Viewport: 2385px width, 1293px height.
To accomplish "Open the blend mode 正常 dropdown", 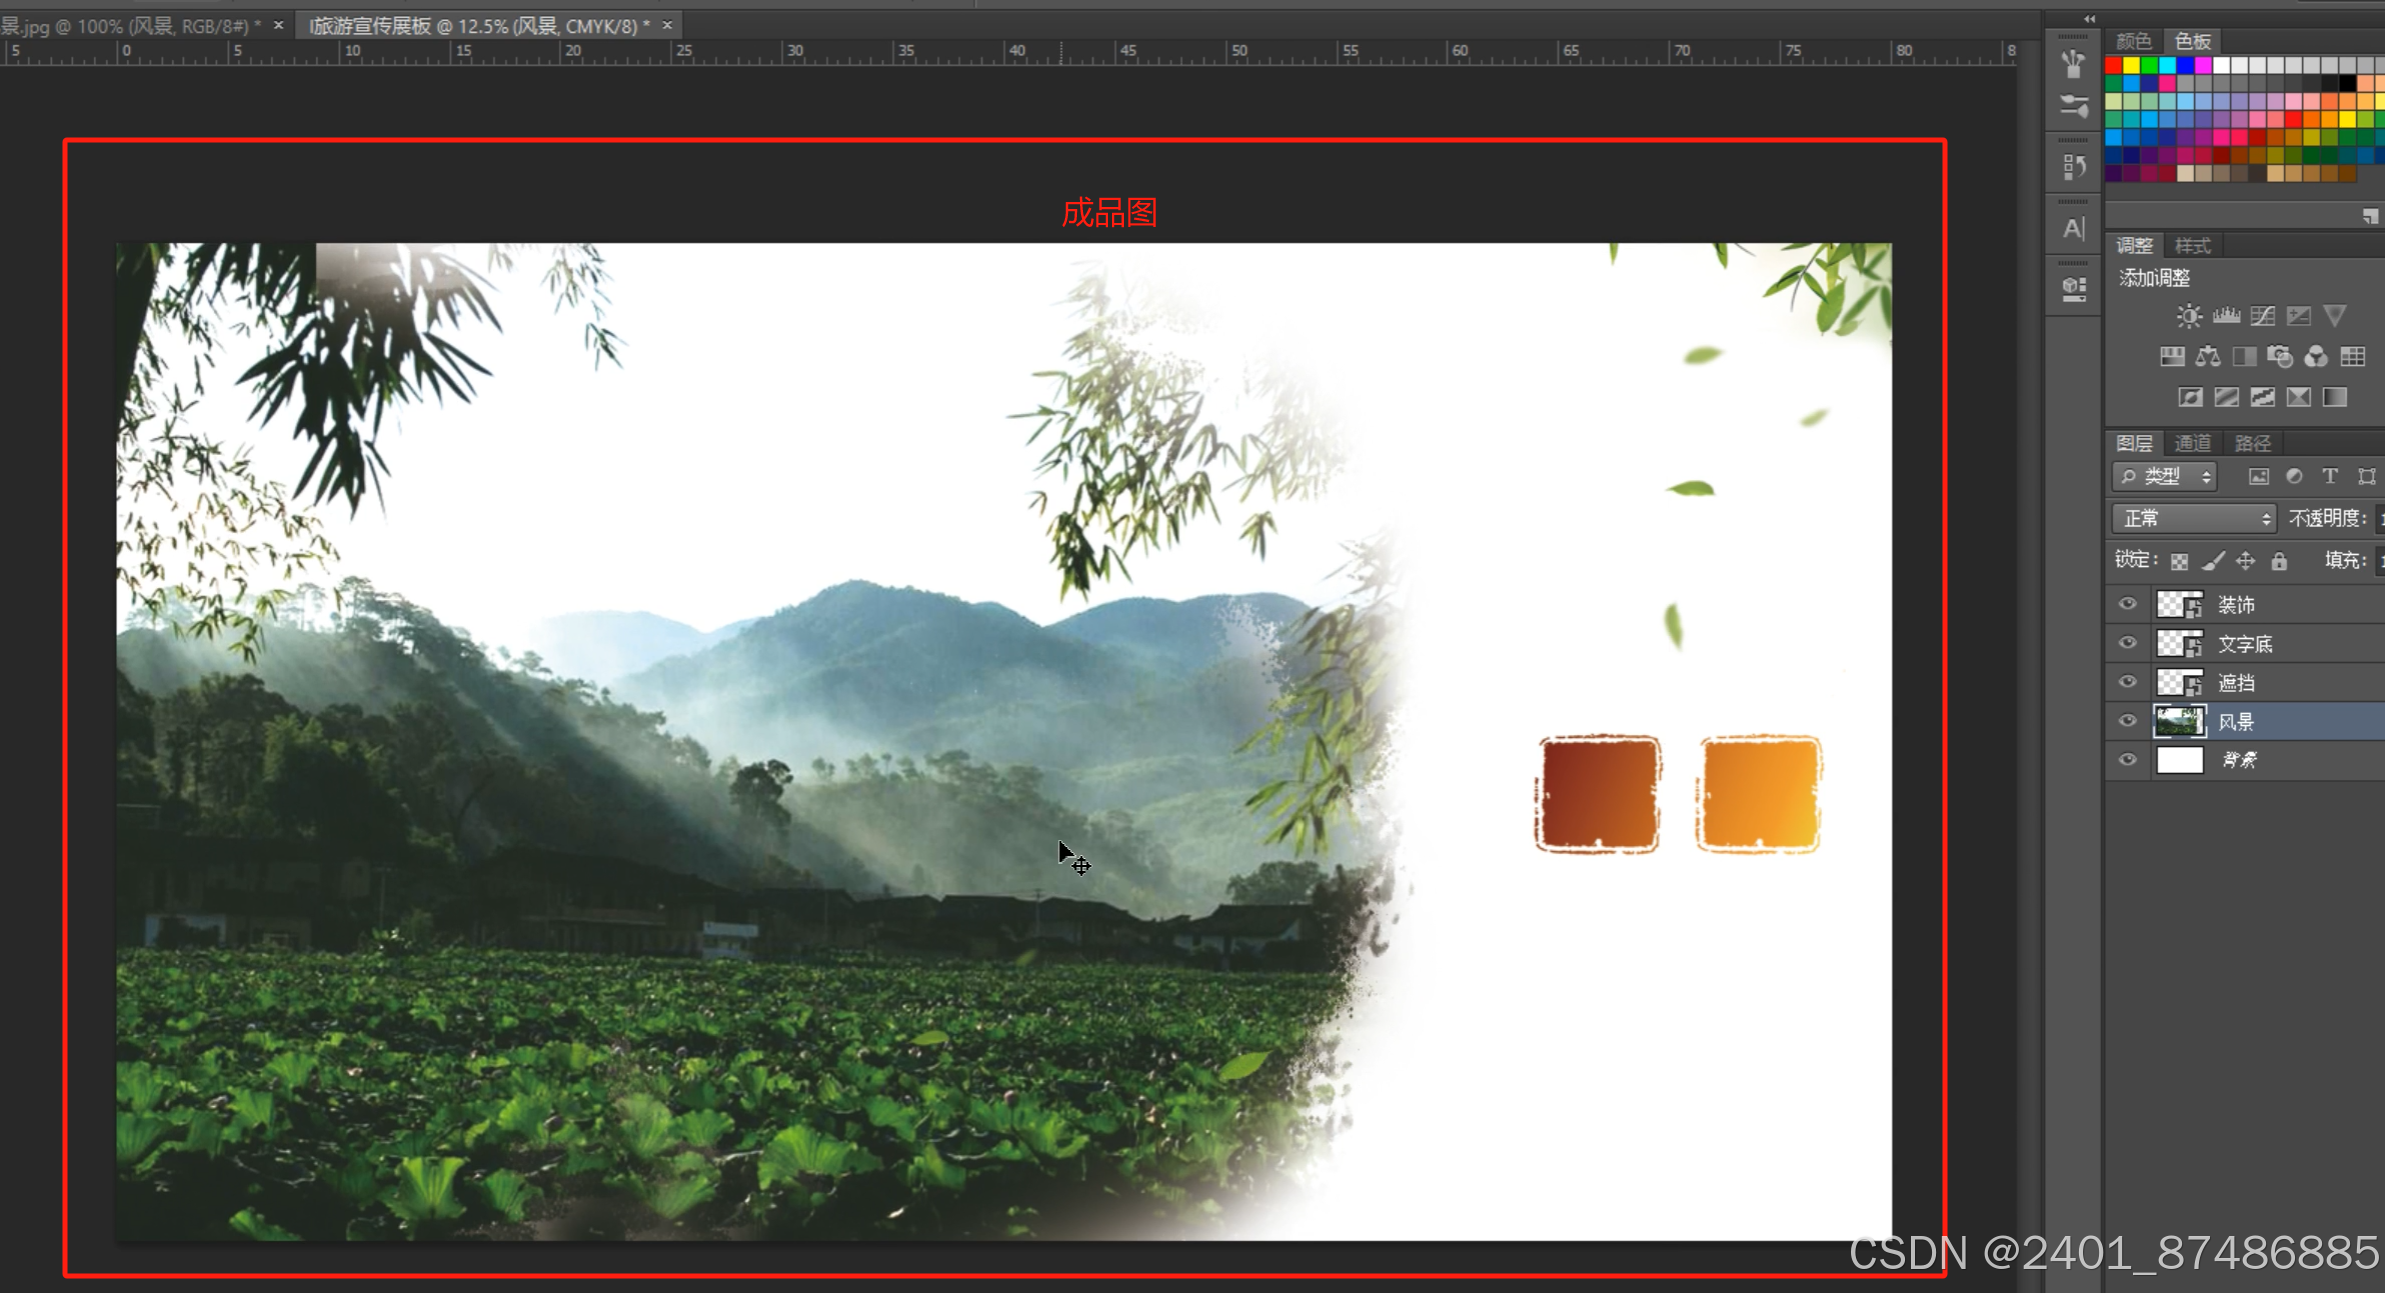I will (2194, 518).
